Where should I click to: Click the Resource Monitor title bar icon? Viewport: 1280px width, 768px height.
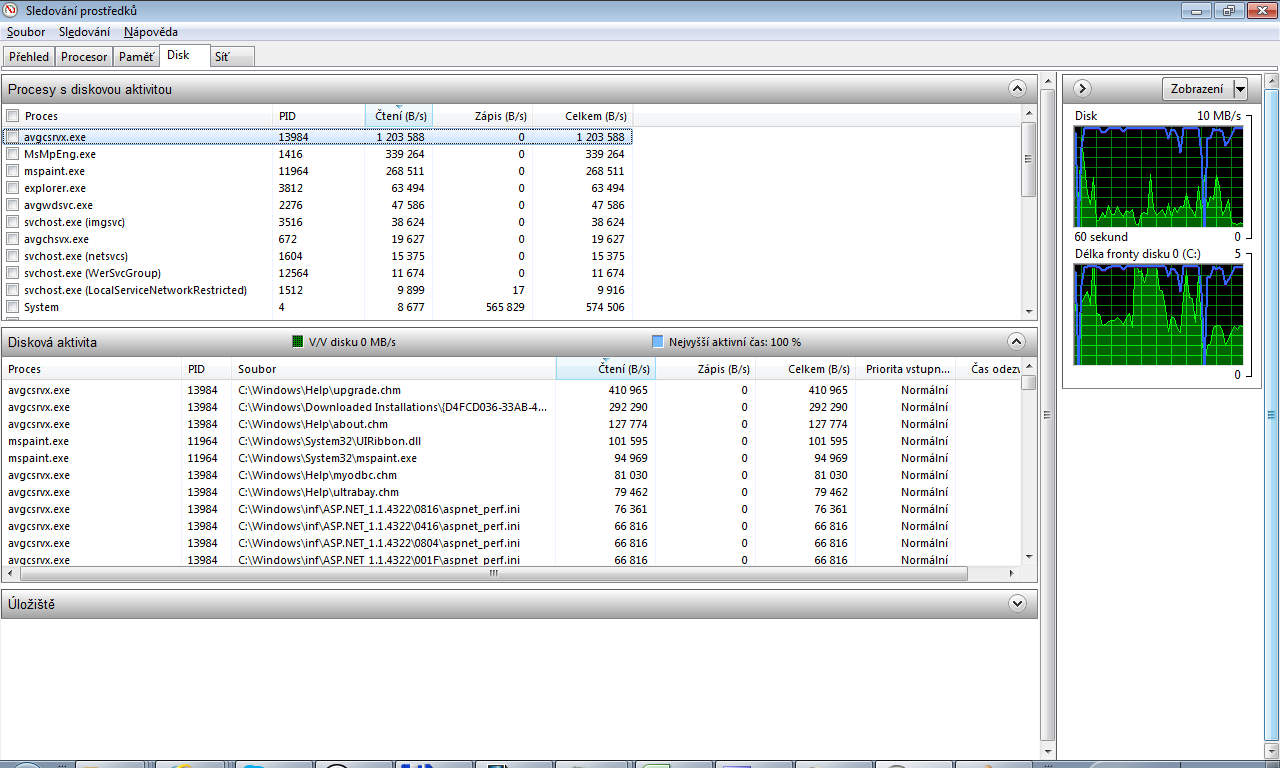[x=12, y=11]
